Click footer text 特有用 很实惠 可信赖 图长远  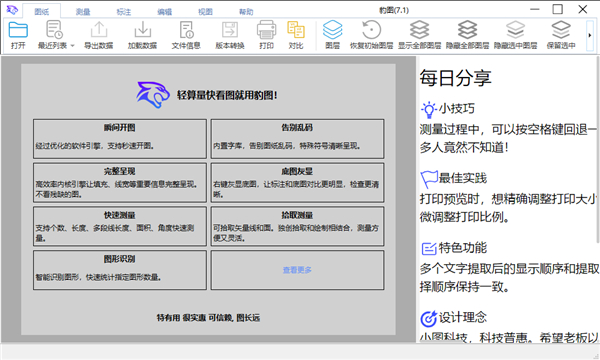click(x=208, y=318)
